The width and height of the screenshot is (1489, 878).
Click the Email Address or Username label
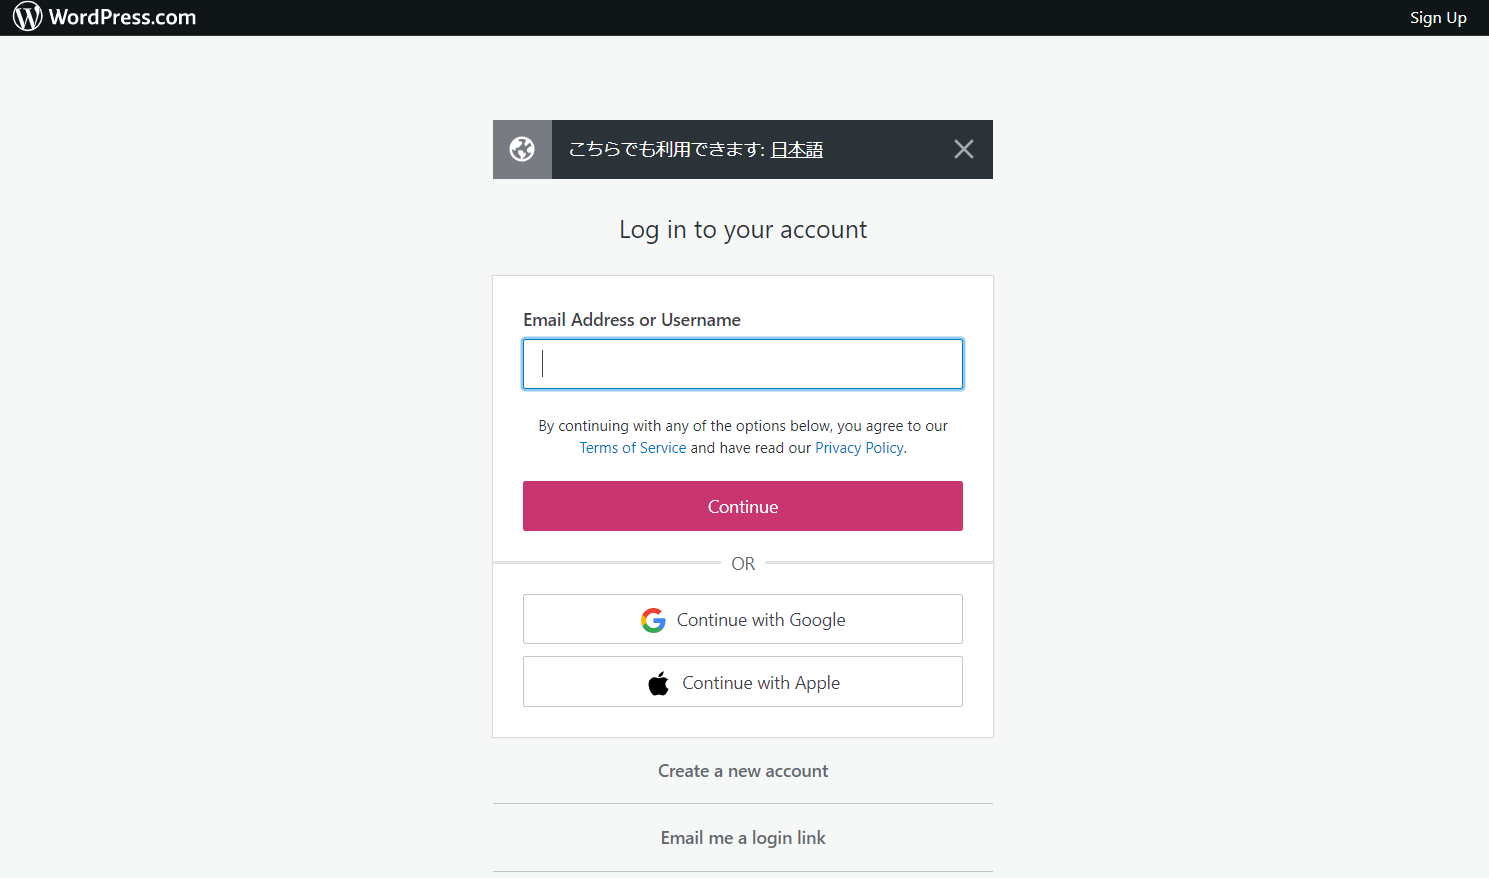[x=631, y=320]
